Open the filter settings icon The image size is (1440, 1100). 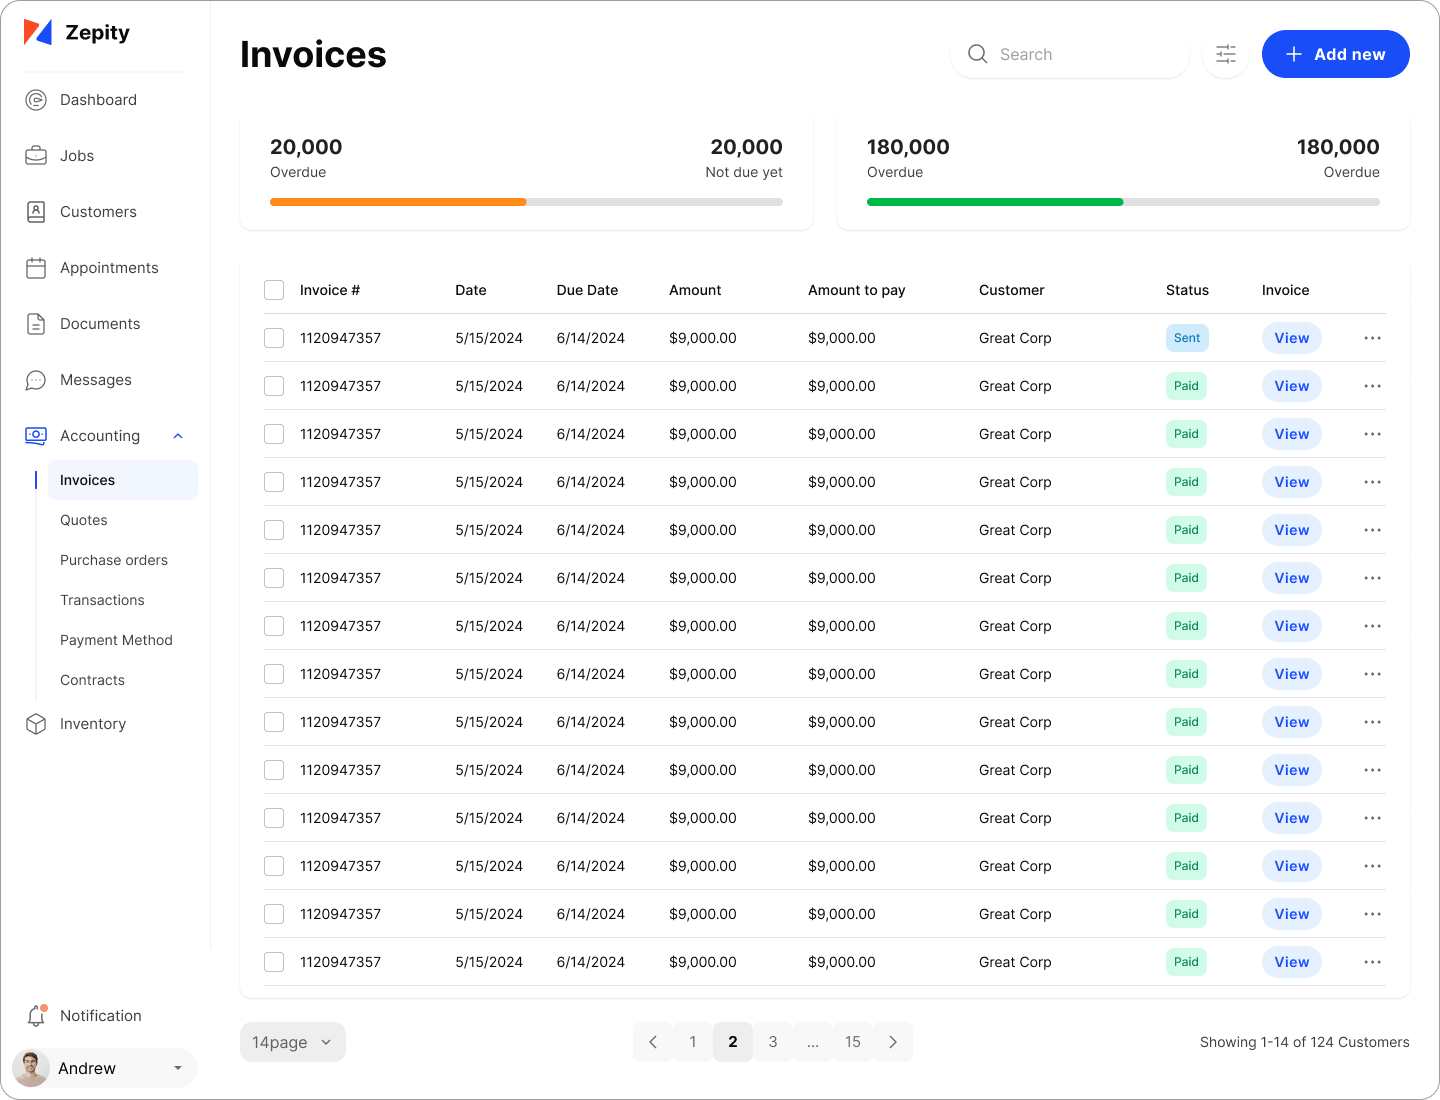pyautogui.click(x=1226, y=54)
